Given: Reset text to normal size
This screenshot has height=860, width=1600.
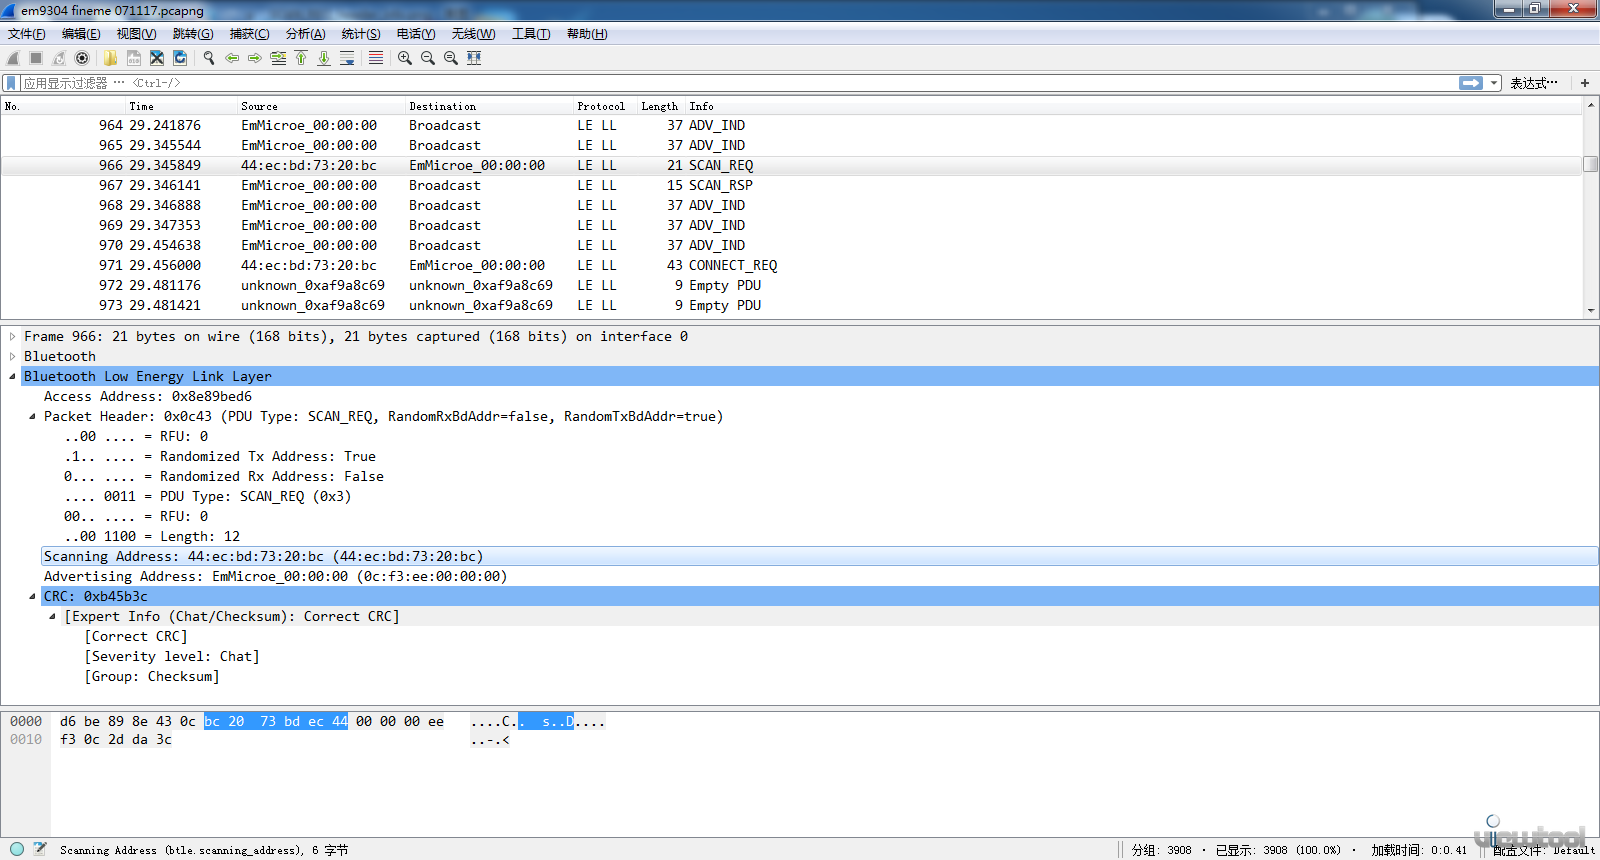Looking at the screenshot, I should tap(451, 58).
